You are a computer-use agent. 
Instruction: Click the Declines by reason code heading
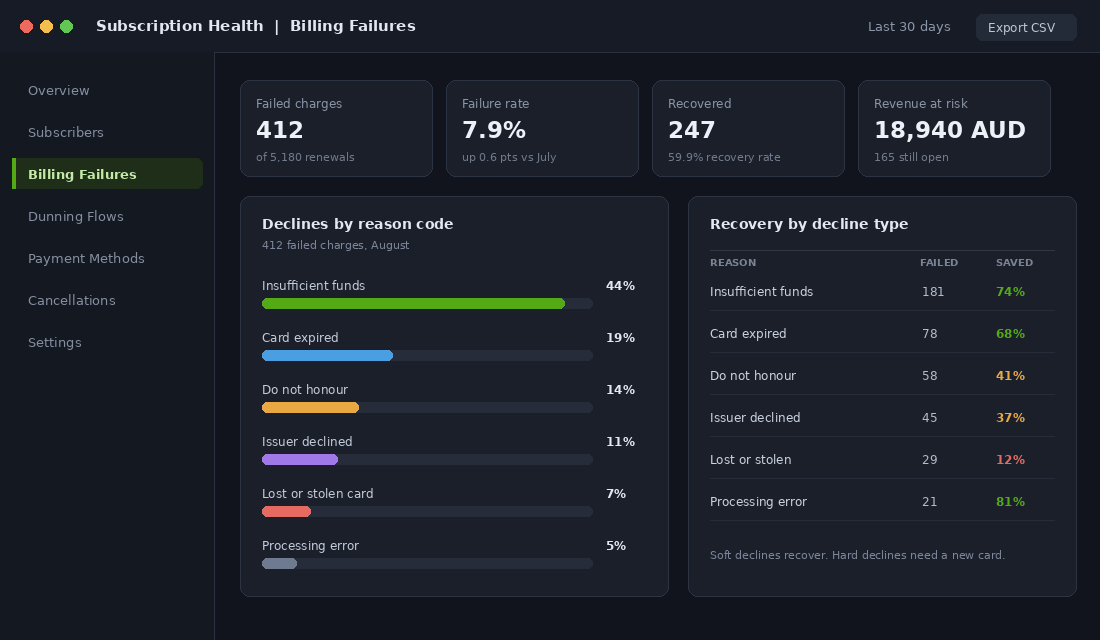pyautogui.click(x=357, y=224)
